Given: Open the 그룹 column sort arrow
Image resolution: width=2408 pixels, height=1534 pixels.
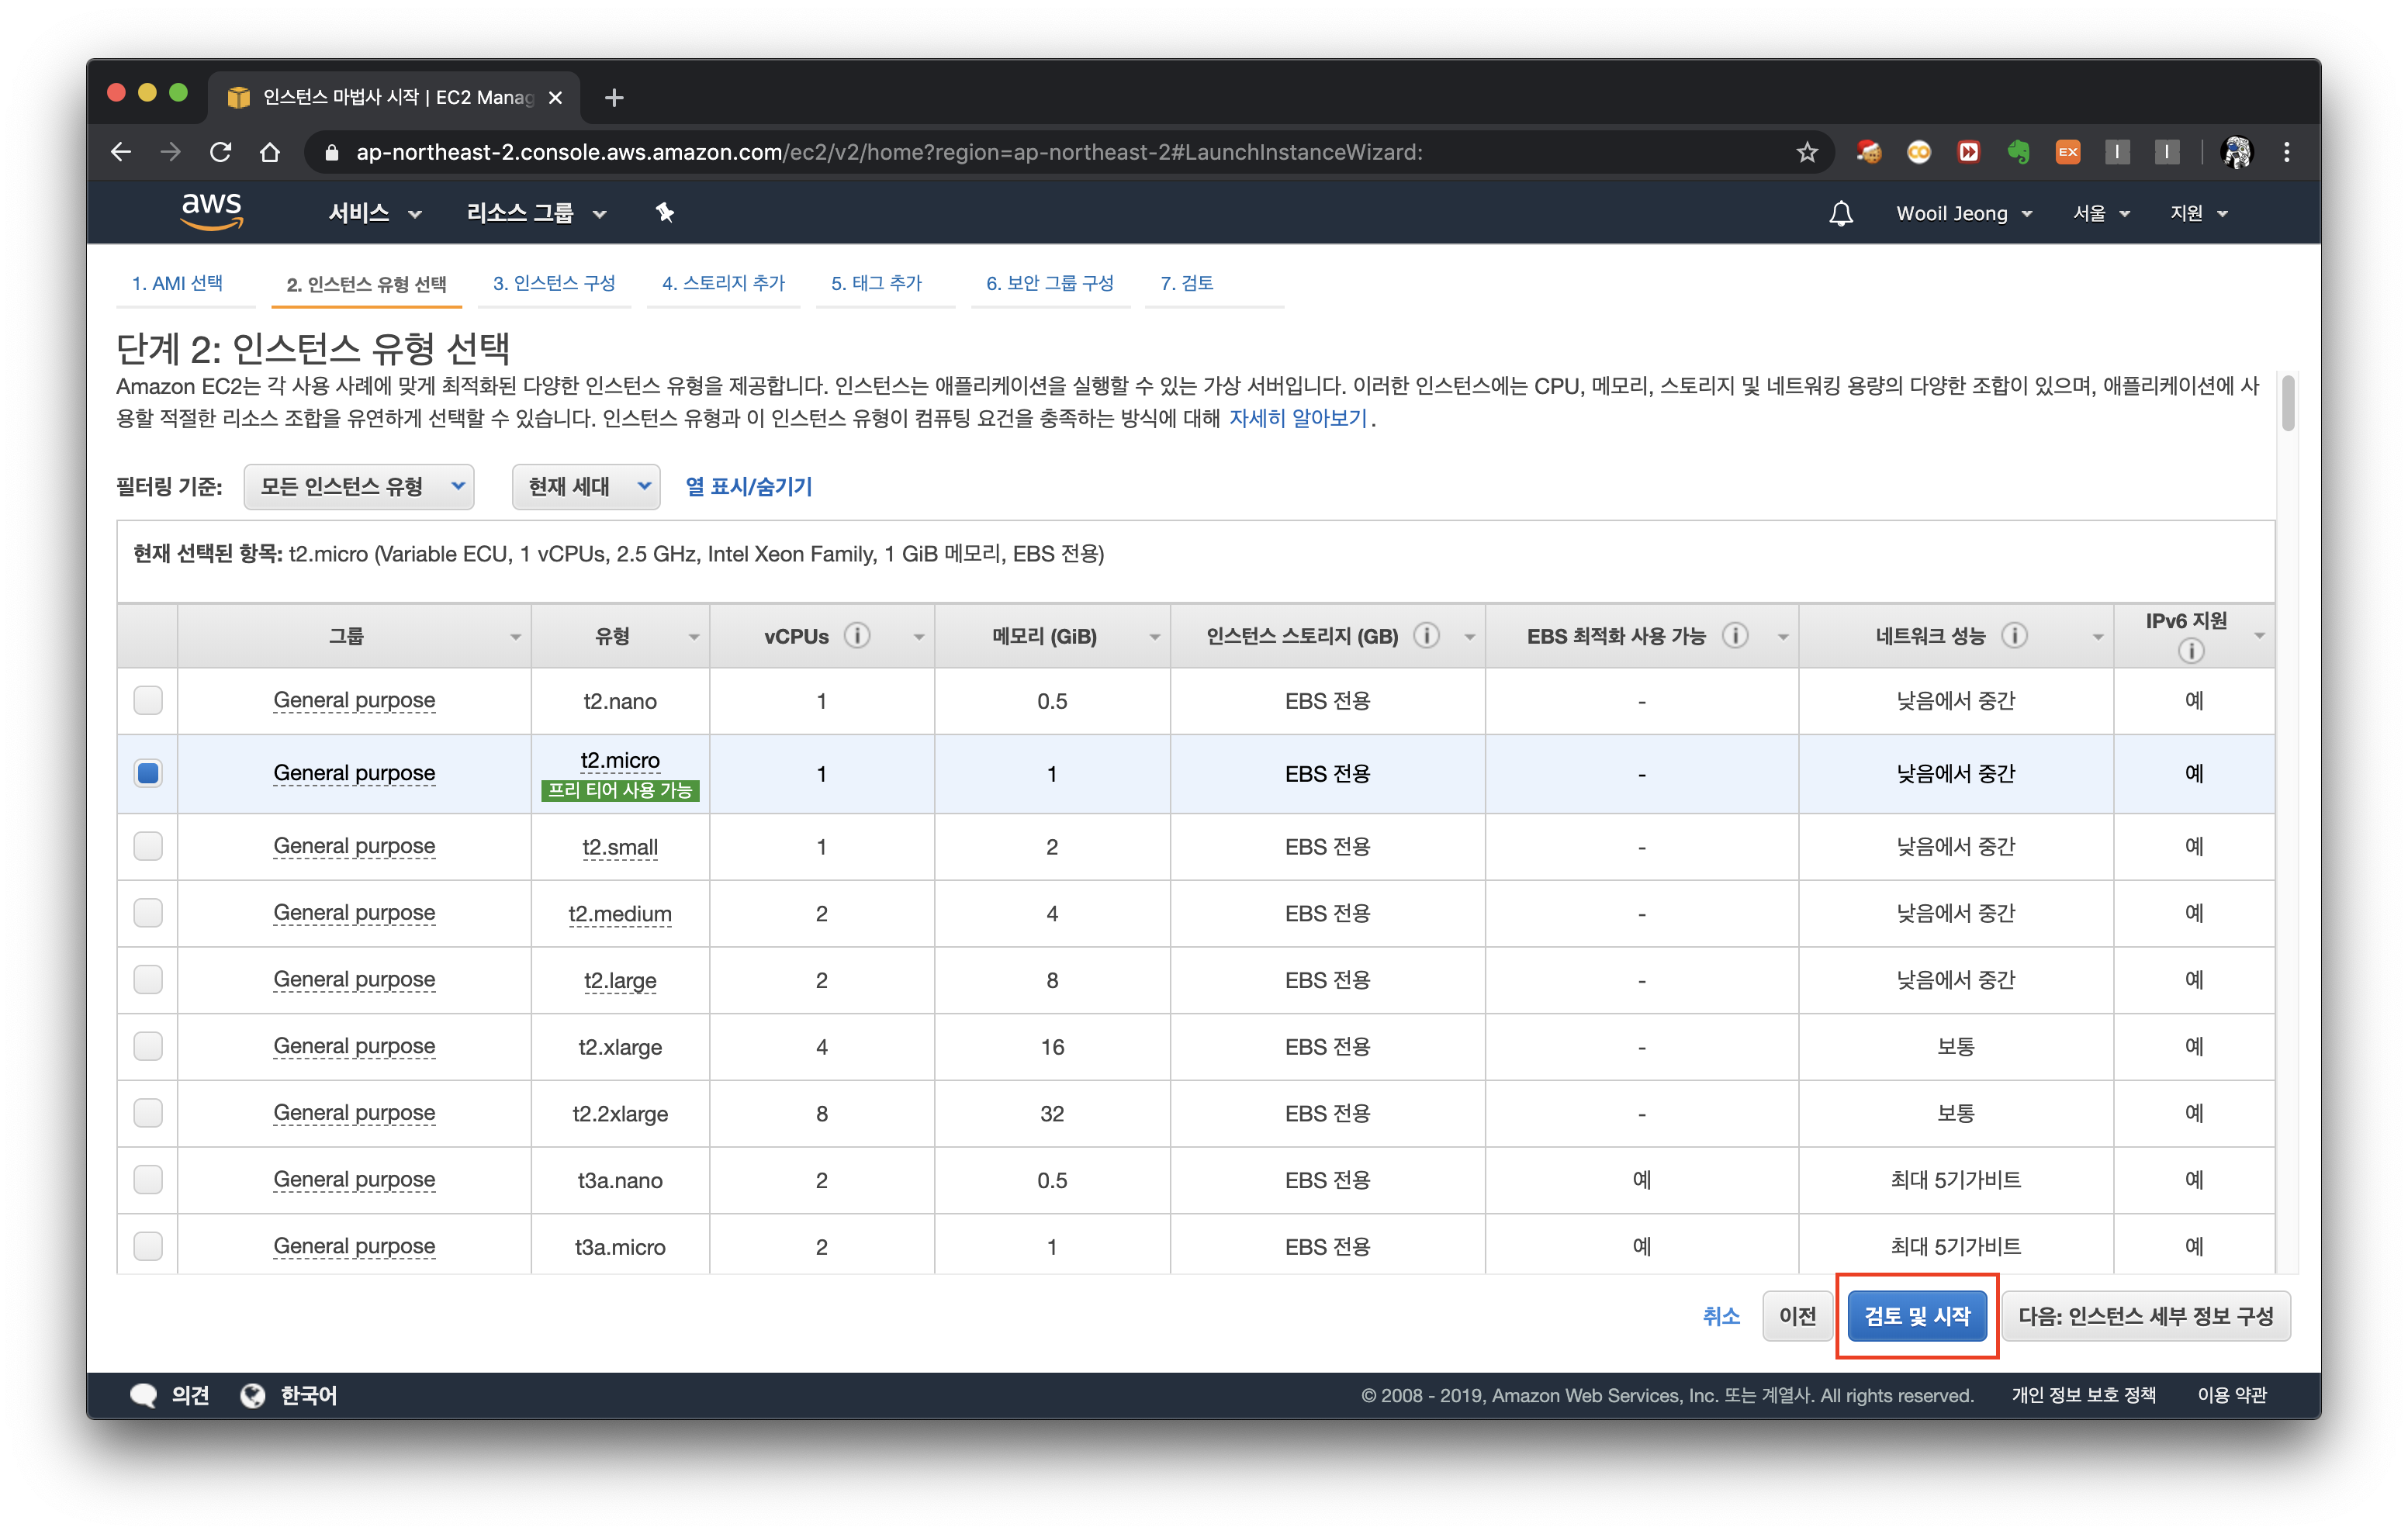Looking at the screenshot, I should click(515, 637).
